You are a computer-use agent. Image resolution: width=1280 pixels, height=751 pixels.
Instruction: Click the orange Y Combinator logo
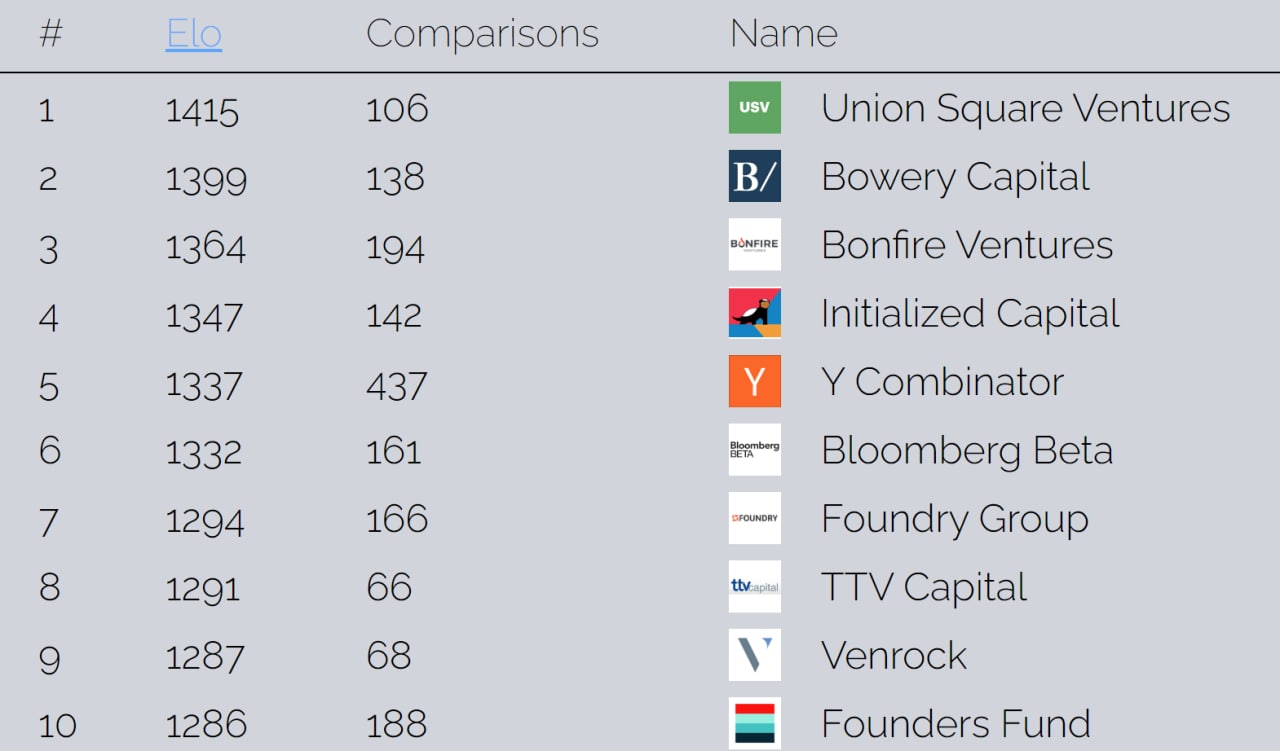coord(754,382)
